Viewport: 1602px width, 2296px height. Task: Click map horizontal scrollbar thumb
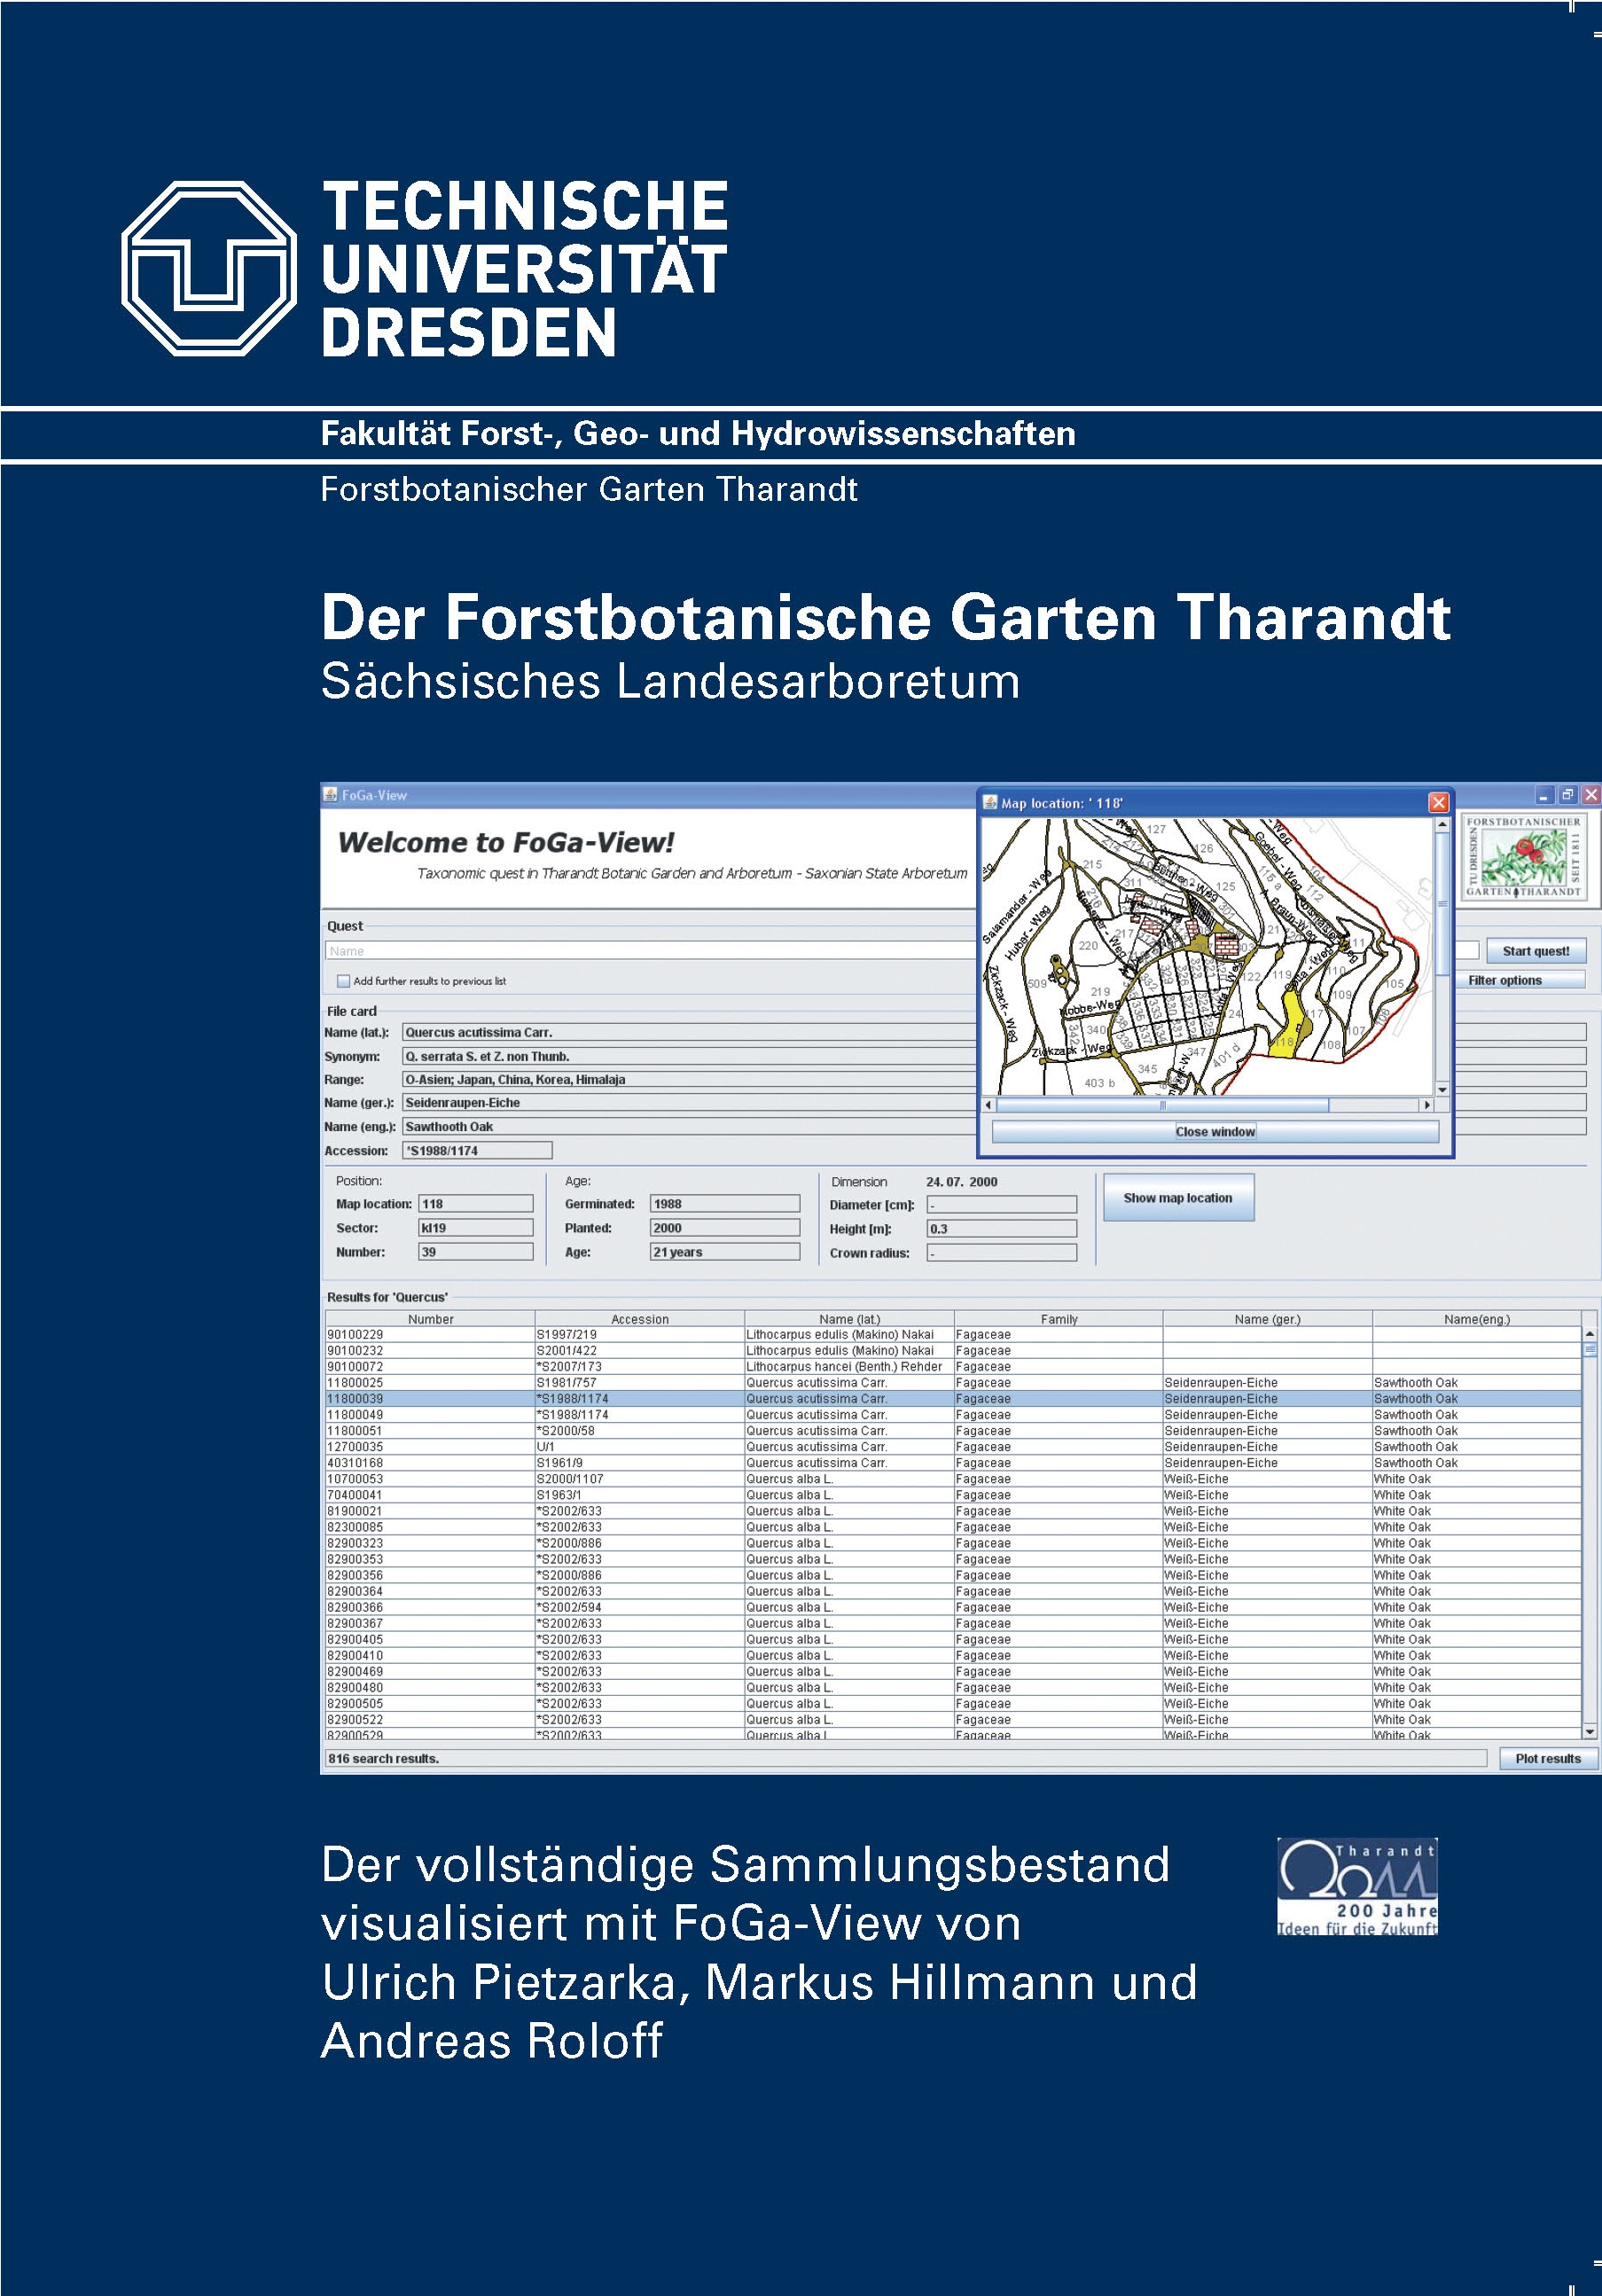1163,1105
